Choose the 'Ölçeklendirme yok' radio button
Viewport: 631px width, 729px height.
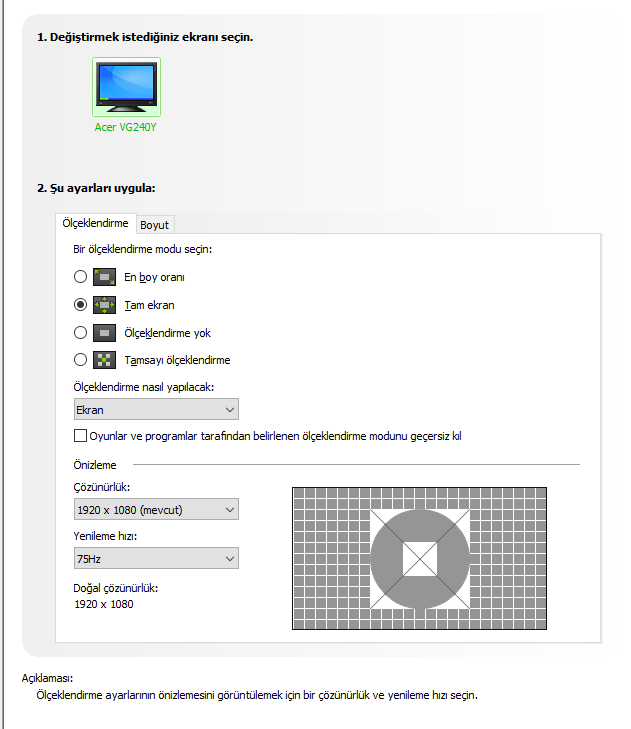coord(81,333)
